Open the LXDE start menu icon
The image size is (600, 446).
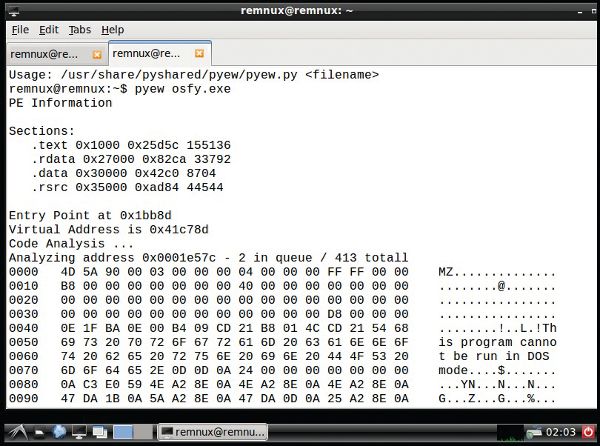(x=18, y=432)
